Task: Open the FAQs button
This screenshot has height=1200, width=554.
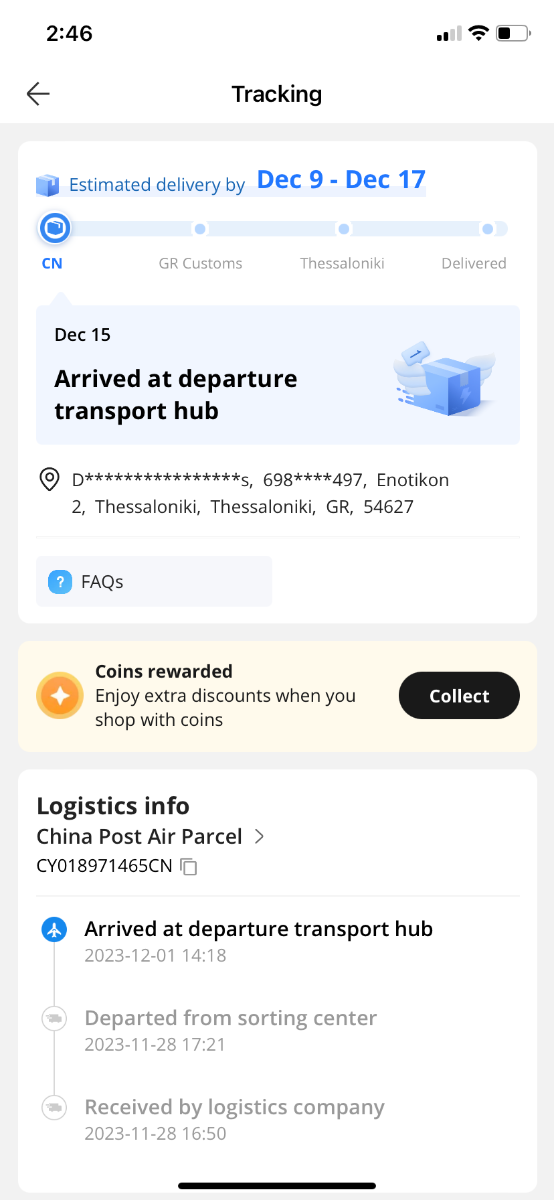Action: pos(154,581)
